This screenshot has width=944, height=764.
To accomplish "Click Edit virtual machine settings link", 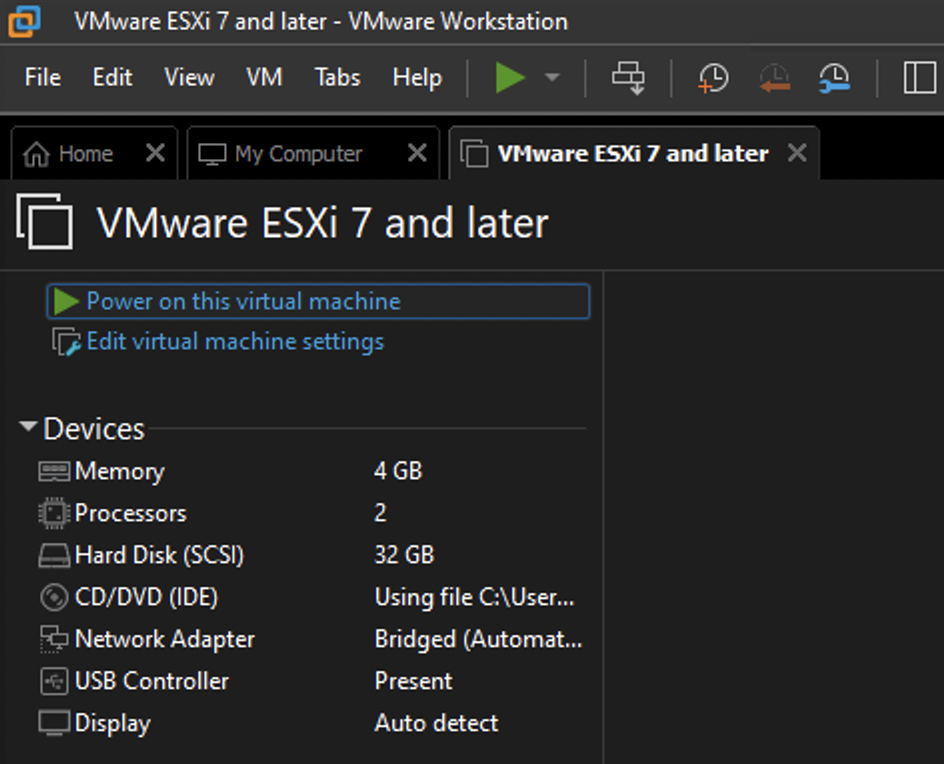I will [x=235, y=341].
